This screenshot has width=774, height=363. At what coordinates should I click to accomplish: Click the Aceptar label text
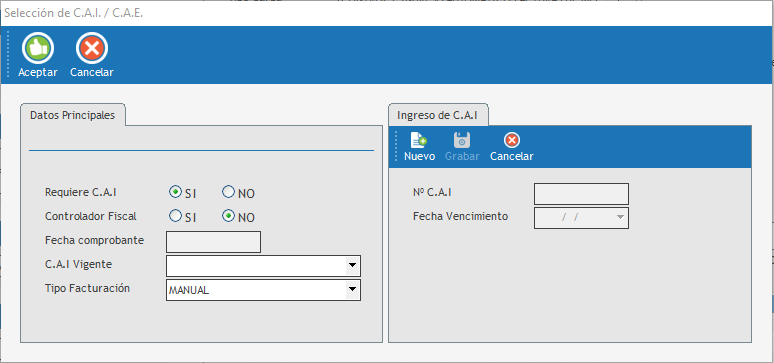click(x=38, y=72)
